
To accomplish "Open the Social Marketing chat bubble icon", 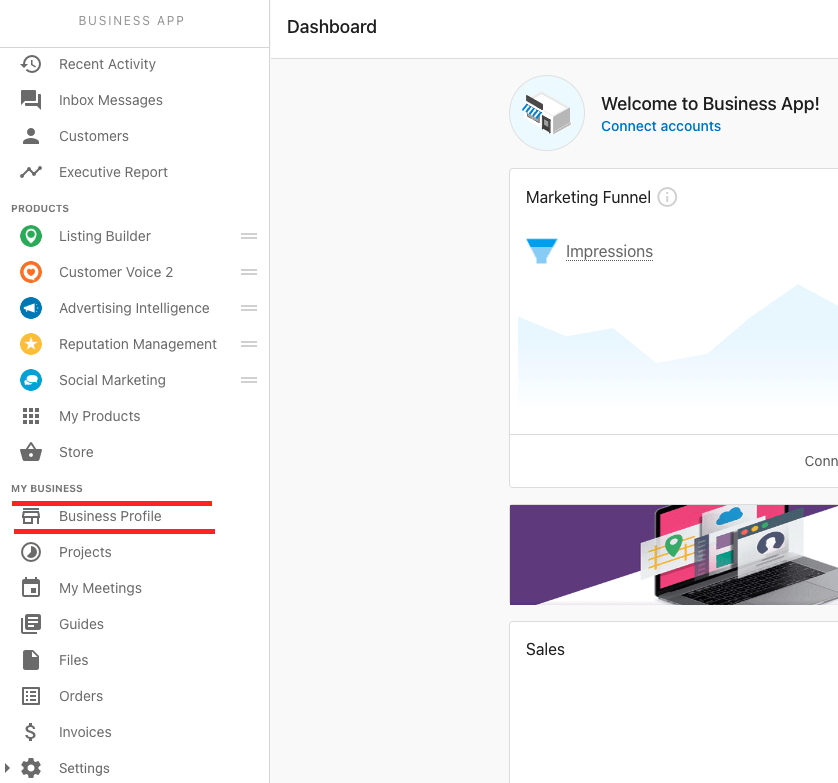I will tap(31, 380).
